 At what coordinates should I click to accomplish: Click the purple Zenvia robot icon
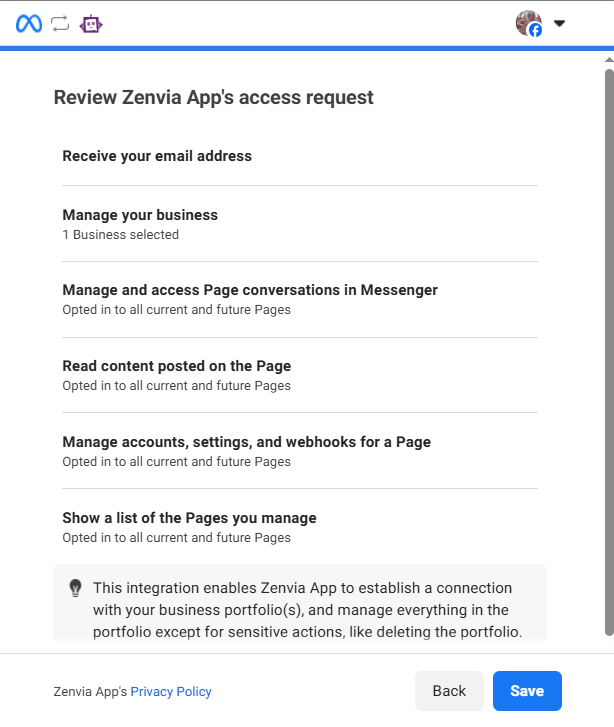[x=91, y=24]
